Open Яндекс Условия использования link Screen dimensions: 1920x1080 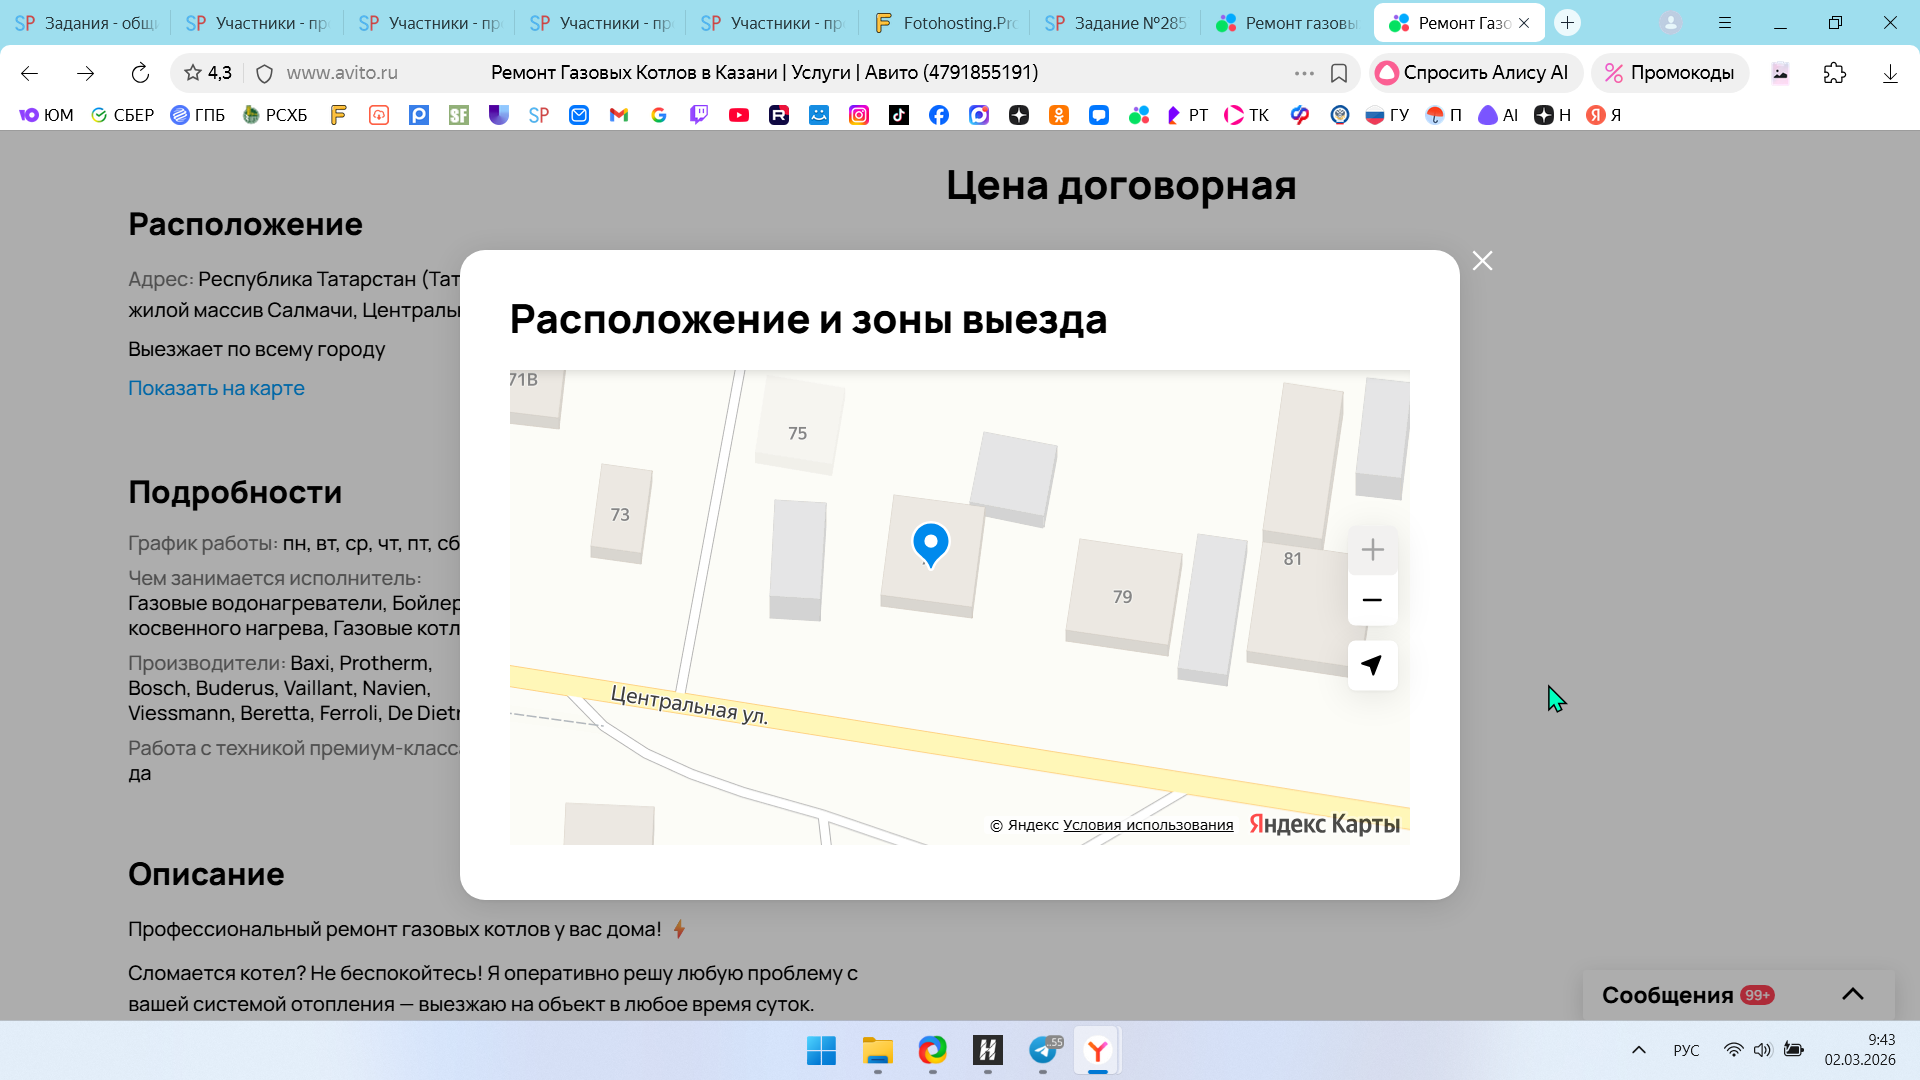pos(1147,825)
